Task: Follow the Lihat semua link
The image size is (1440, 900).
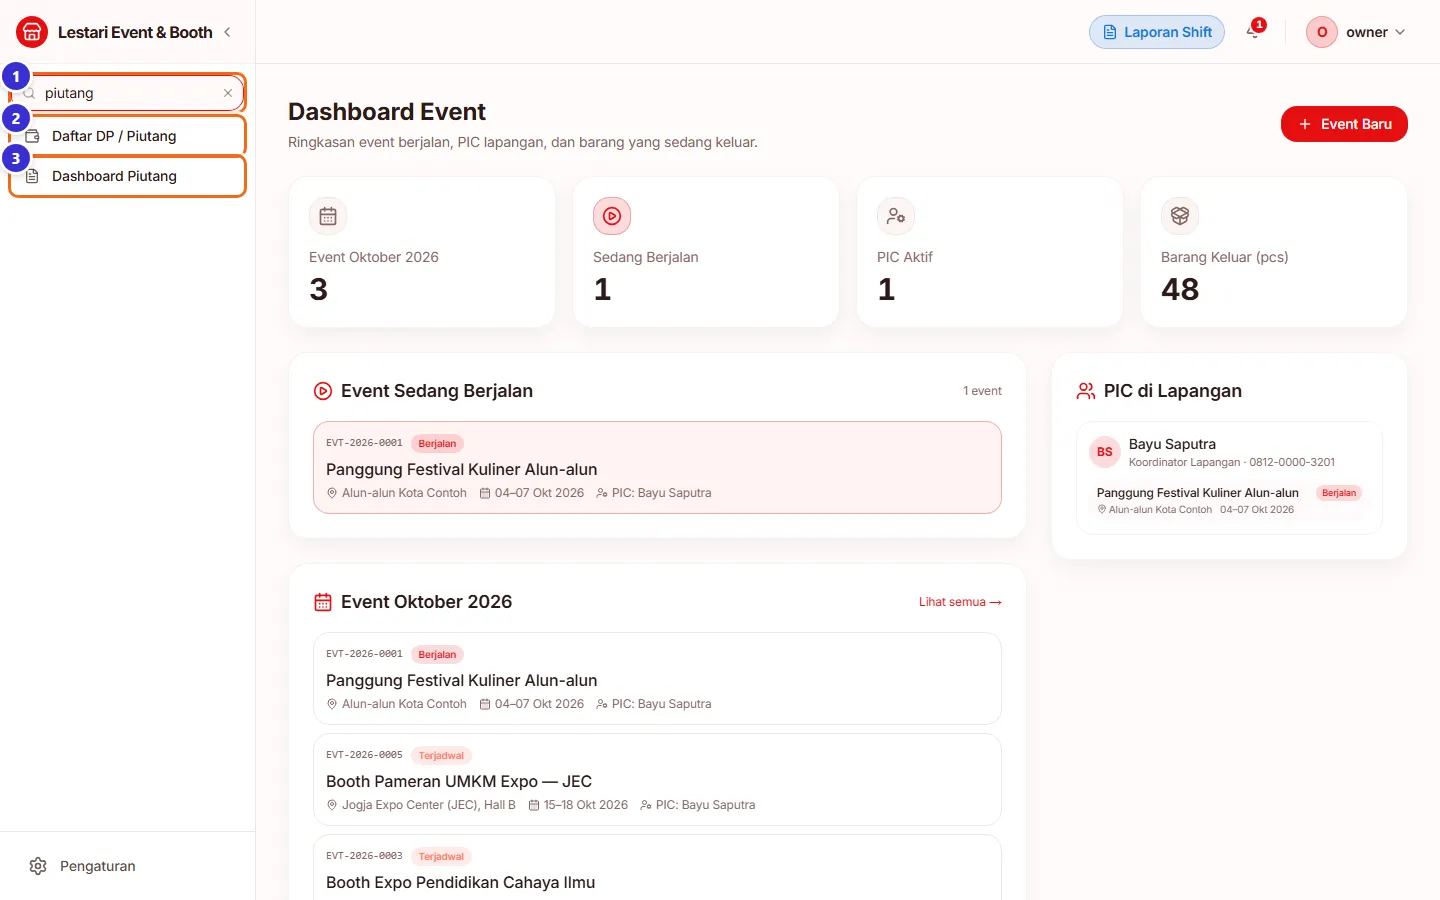Action: tap(960, 602)
